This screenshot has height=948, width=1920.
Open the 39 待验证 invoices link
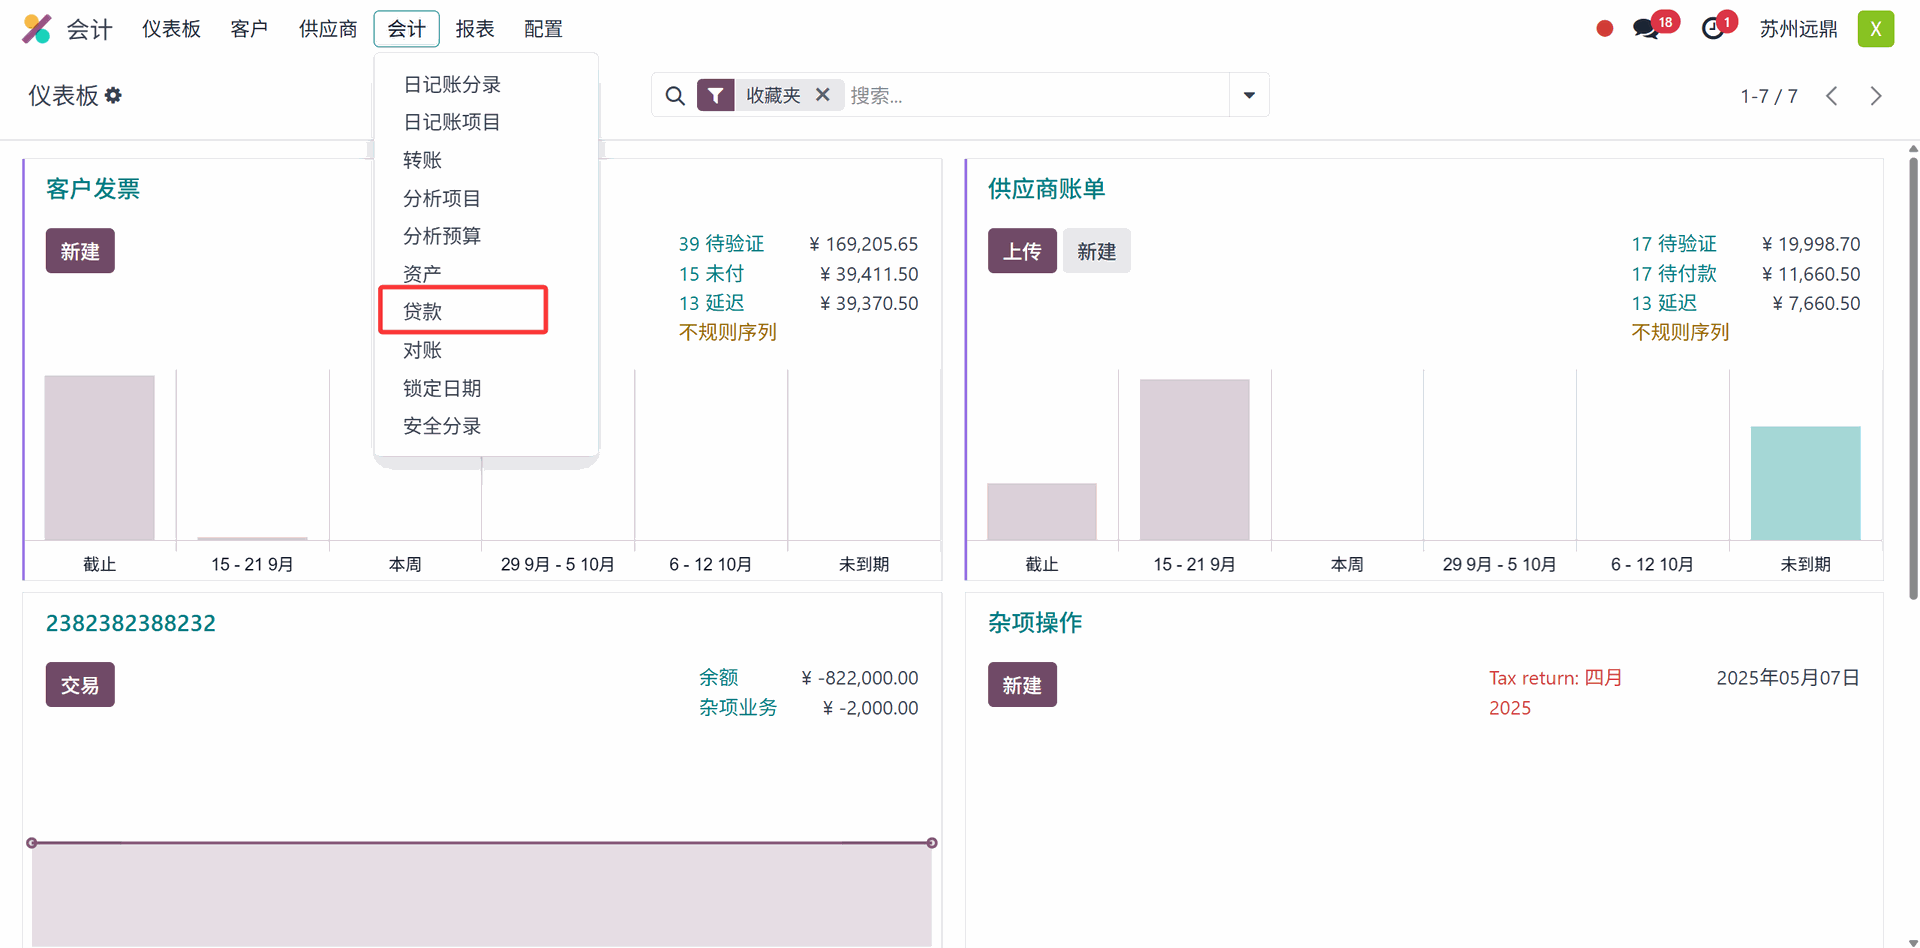pos(720,244)
